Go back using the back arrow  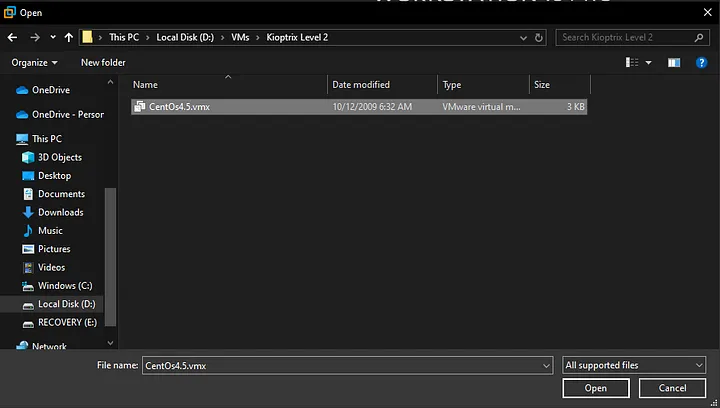click(12, 38)
